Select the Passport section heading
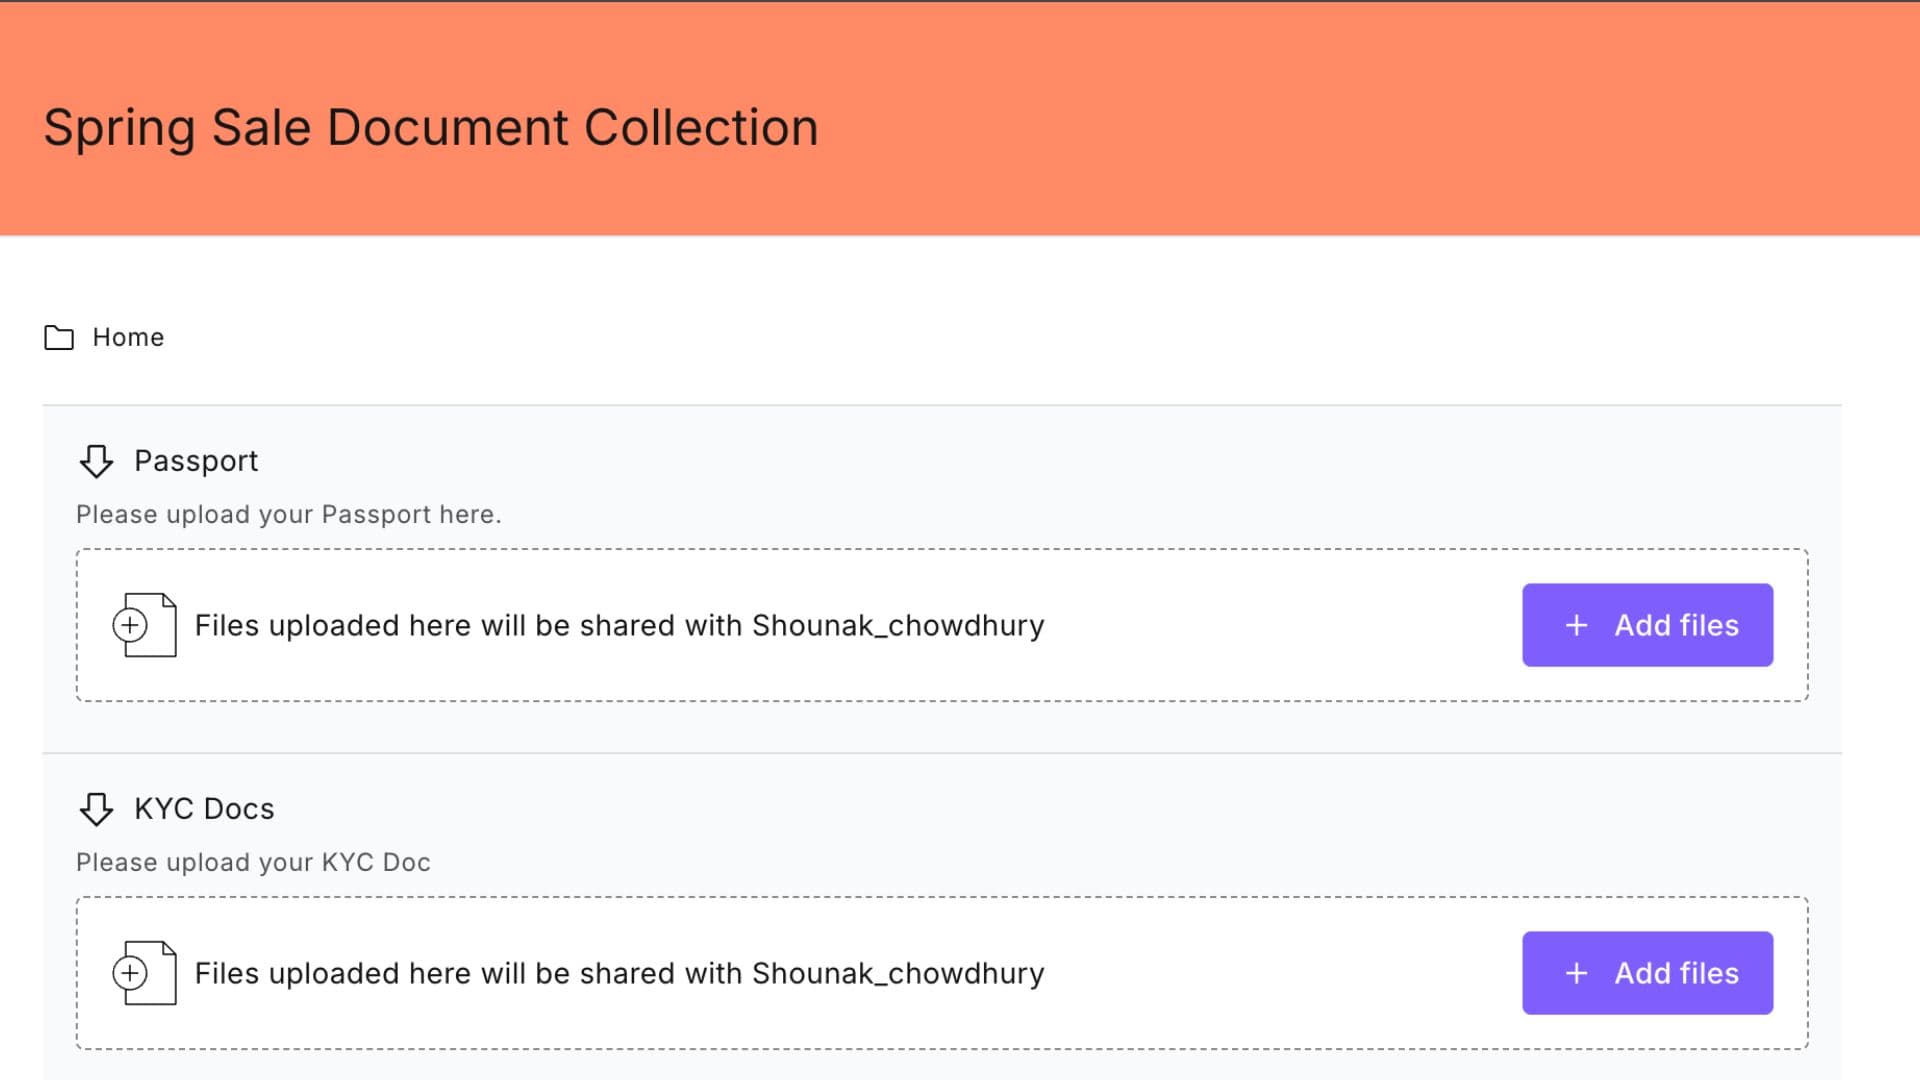Image resolution: width=1920 pixels, height=1080 pixels. tap(196, 461)
